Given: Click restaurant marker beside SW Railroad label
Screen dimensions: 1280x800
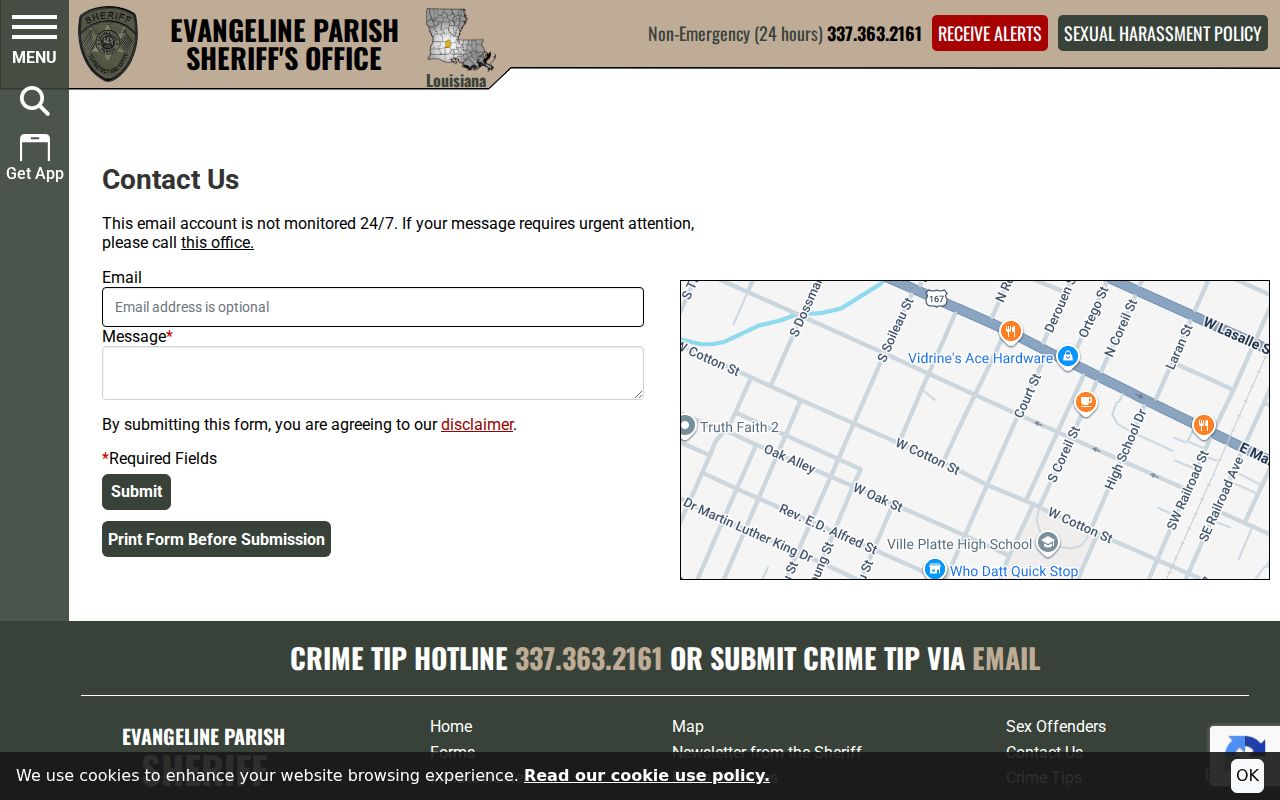Looking at the screenshot, I should [1204, 425].
